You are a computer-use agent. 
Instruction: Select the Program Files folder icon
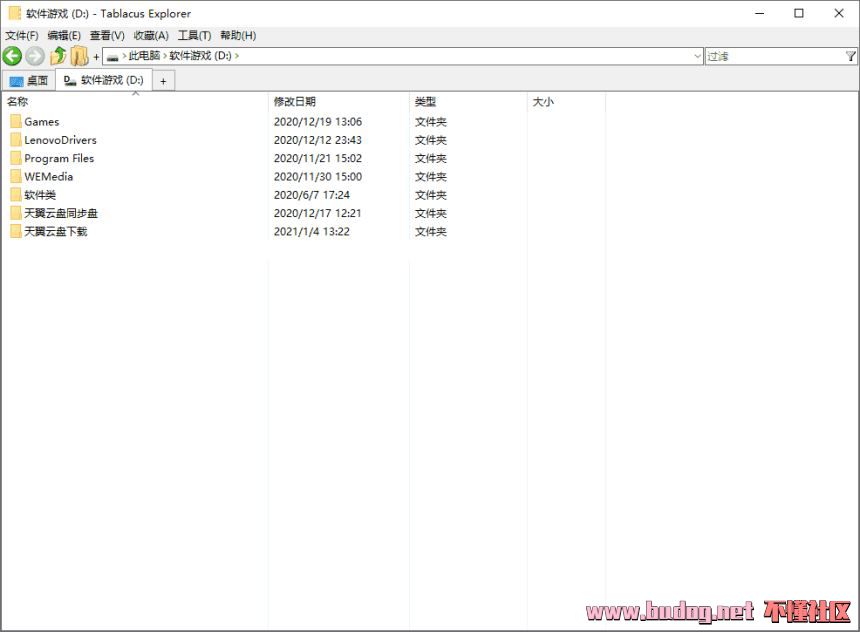tap(16, 158)
